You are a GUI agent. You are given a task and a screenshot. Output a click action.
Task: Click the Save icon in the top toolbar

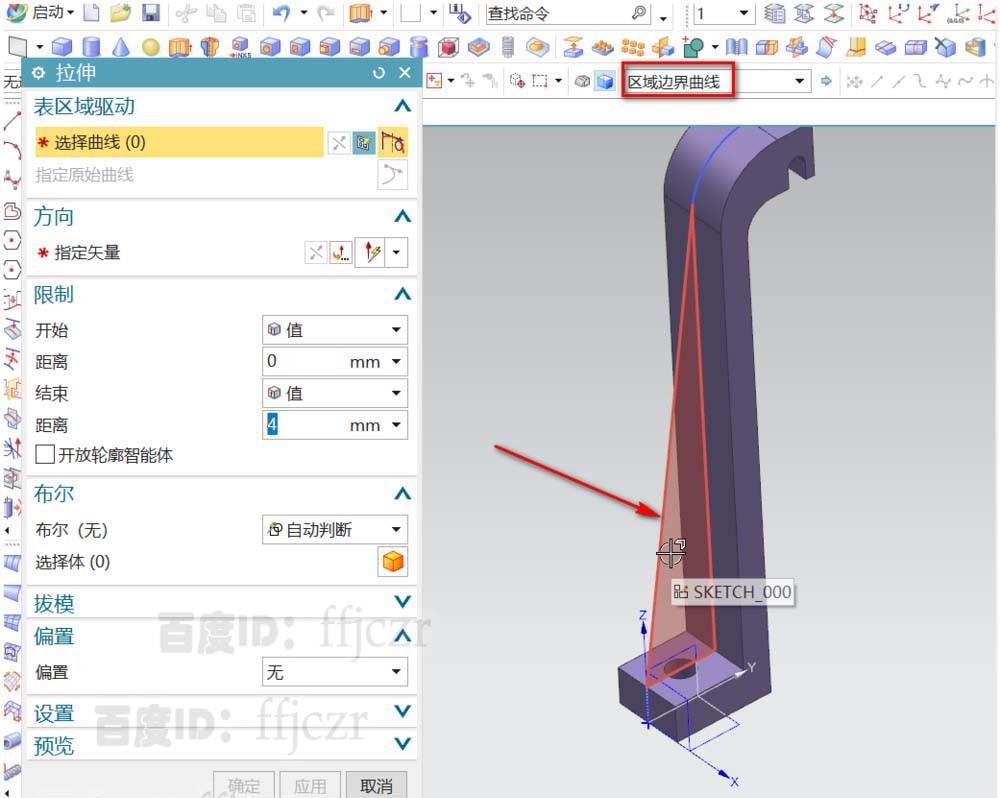click(x=148, y=14)
